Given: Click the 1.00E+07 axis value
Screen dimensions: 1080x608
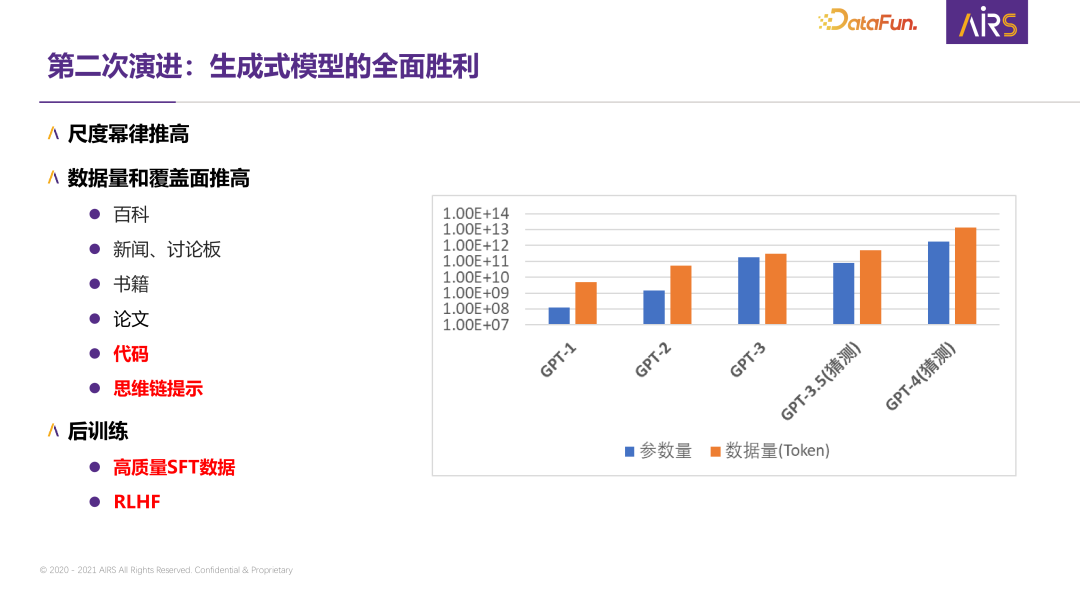Looking at the screenshot, I should (x=476, y=325).
